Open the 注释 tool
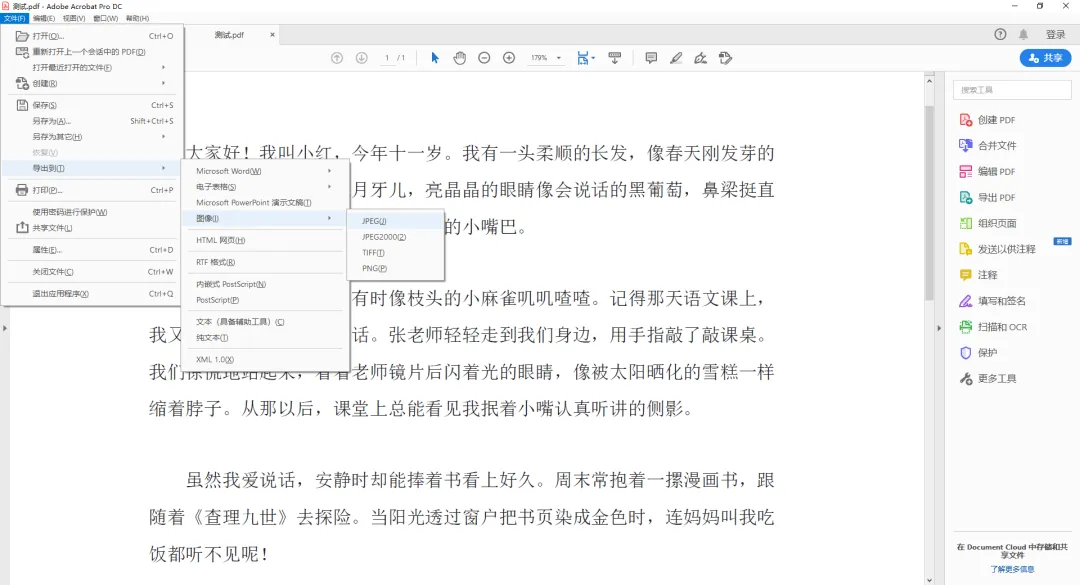 (x=978, y=275)
